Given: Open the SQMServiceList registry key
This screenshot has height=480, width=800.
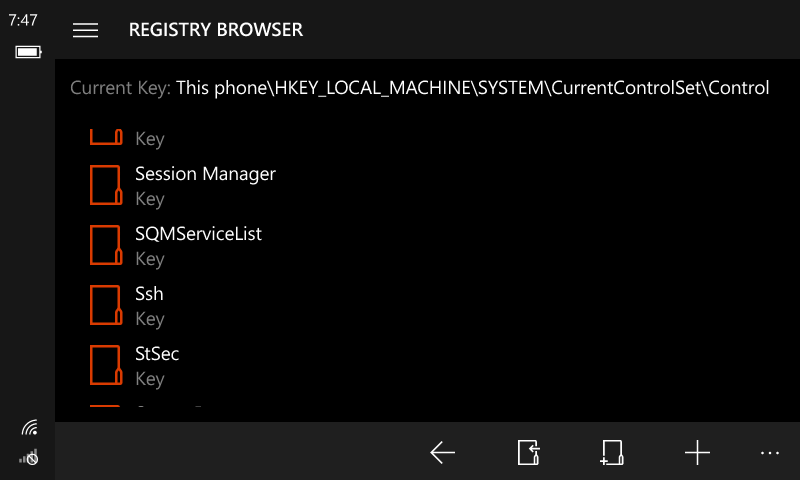Looking at the screenshot, I should tap(198, 235).
